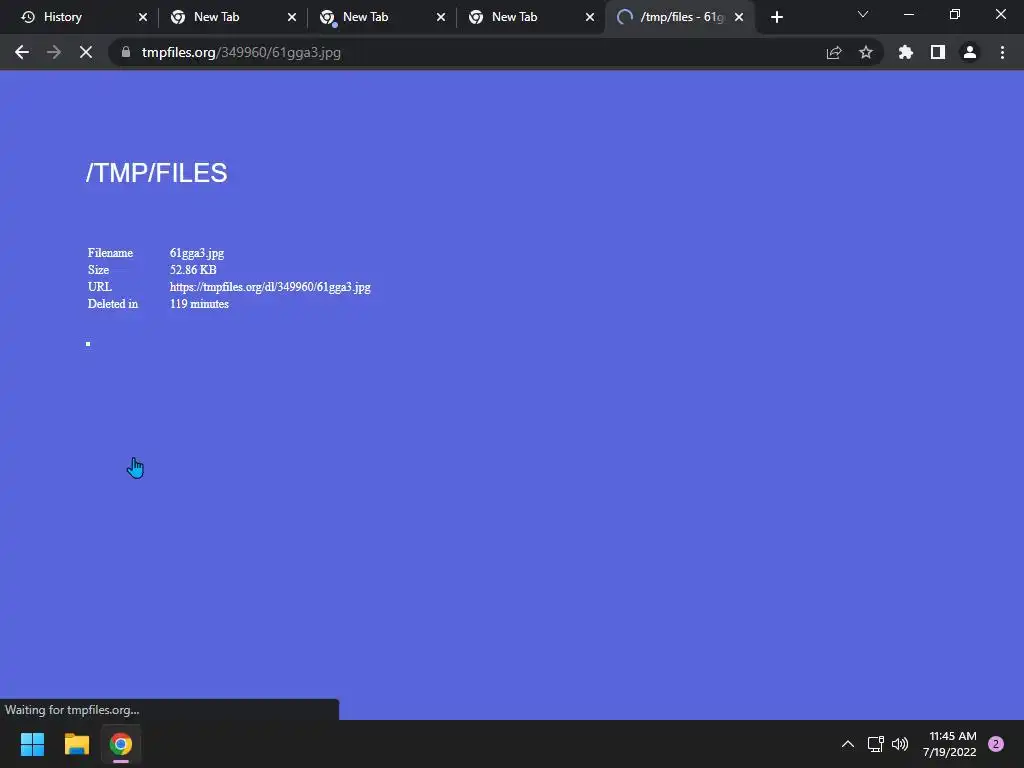The height and width of the screenshot is (768, 1024).
Task: Open the tmpfiles.org download URL link
Action: (x=270, y=287)
